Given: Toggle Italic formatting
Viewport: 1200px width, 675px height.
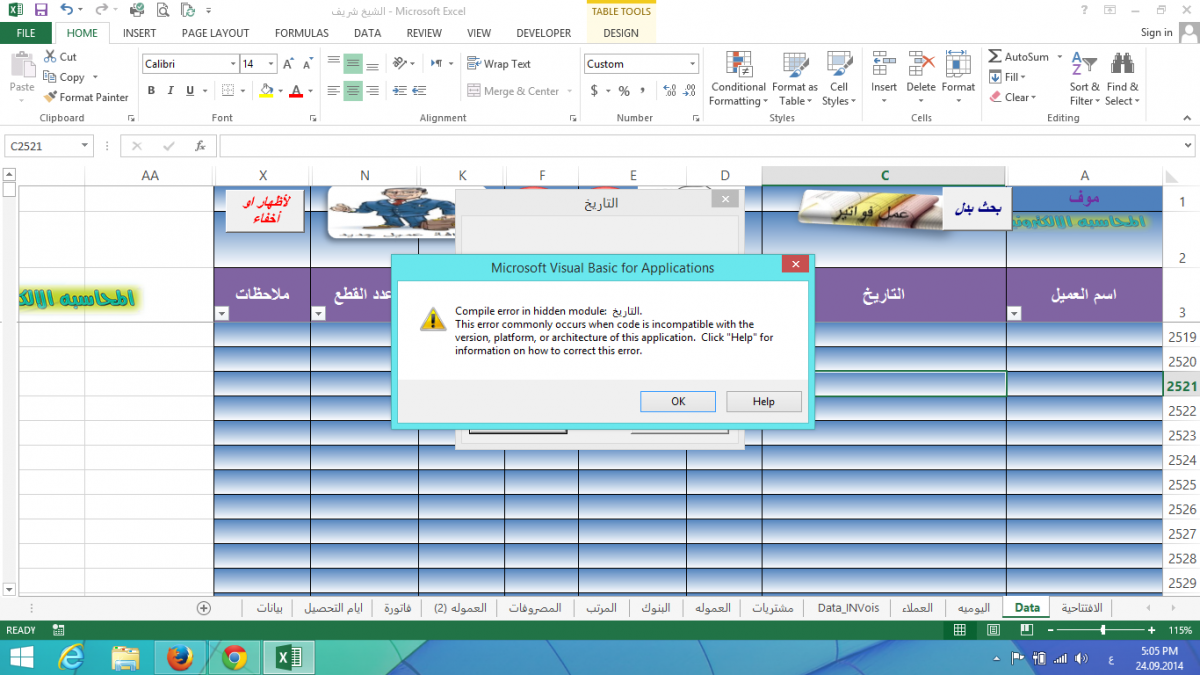Looking at the screenshot, I should (171, 91).
